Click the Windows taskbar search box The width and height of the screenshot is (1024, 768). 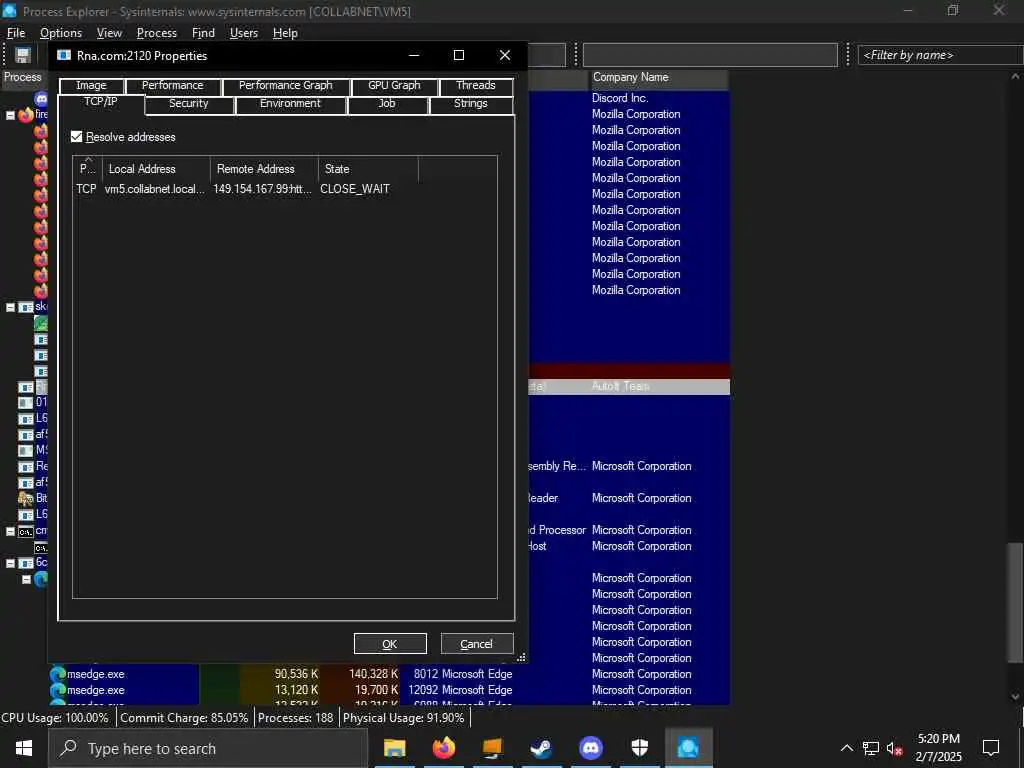[208, 748]
